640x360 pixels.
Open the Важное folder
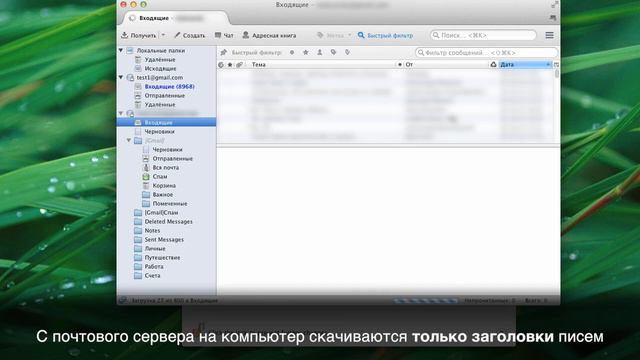coord(162,194)
